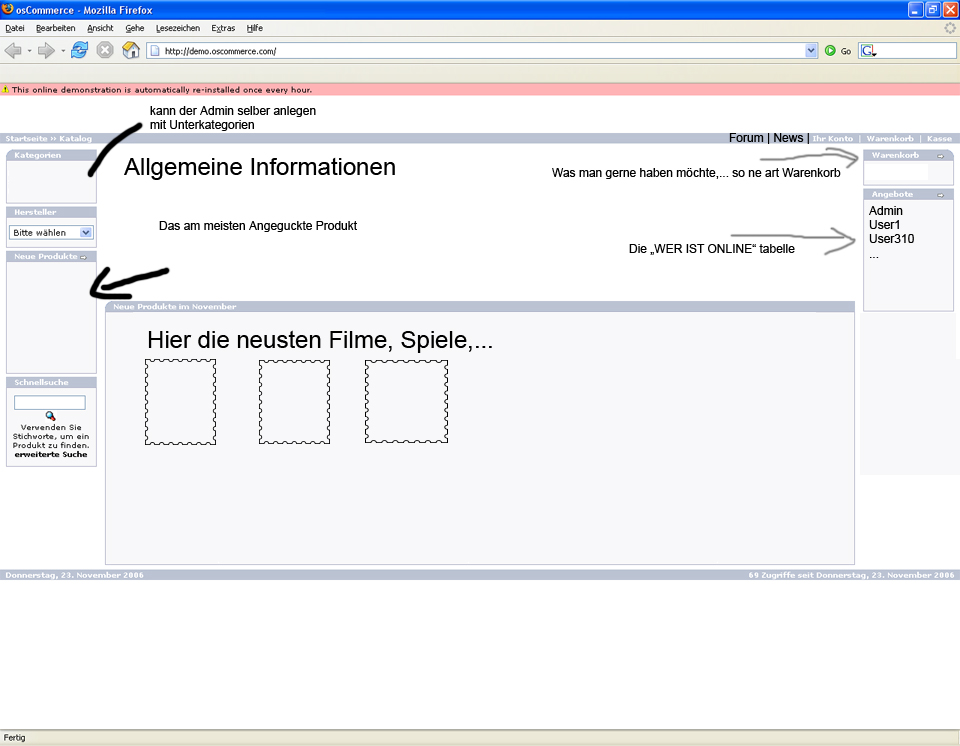This screenshot has height=746, width=960.
Task: Click the Forward navigation arrow
Action: tap(44, 50)
